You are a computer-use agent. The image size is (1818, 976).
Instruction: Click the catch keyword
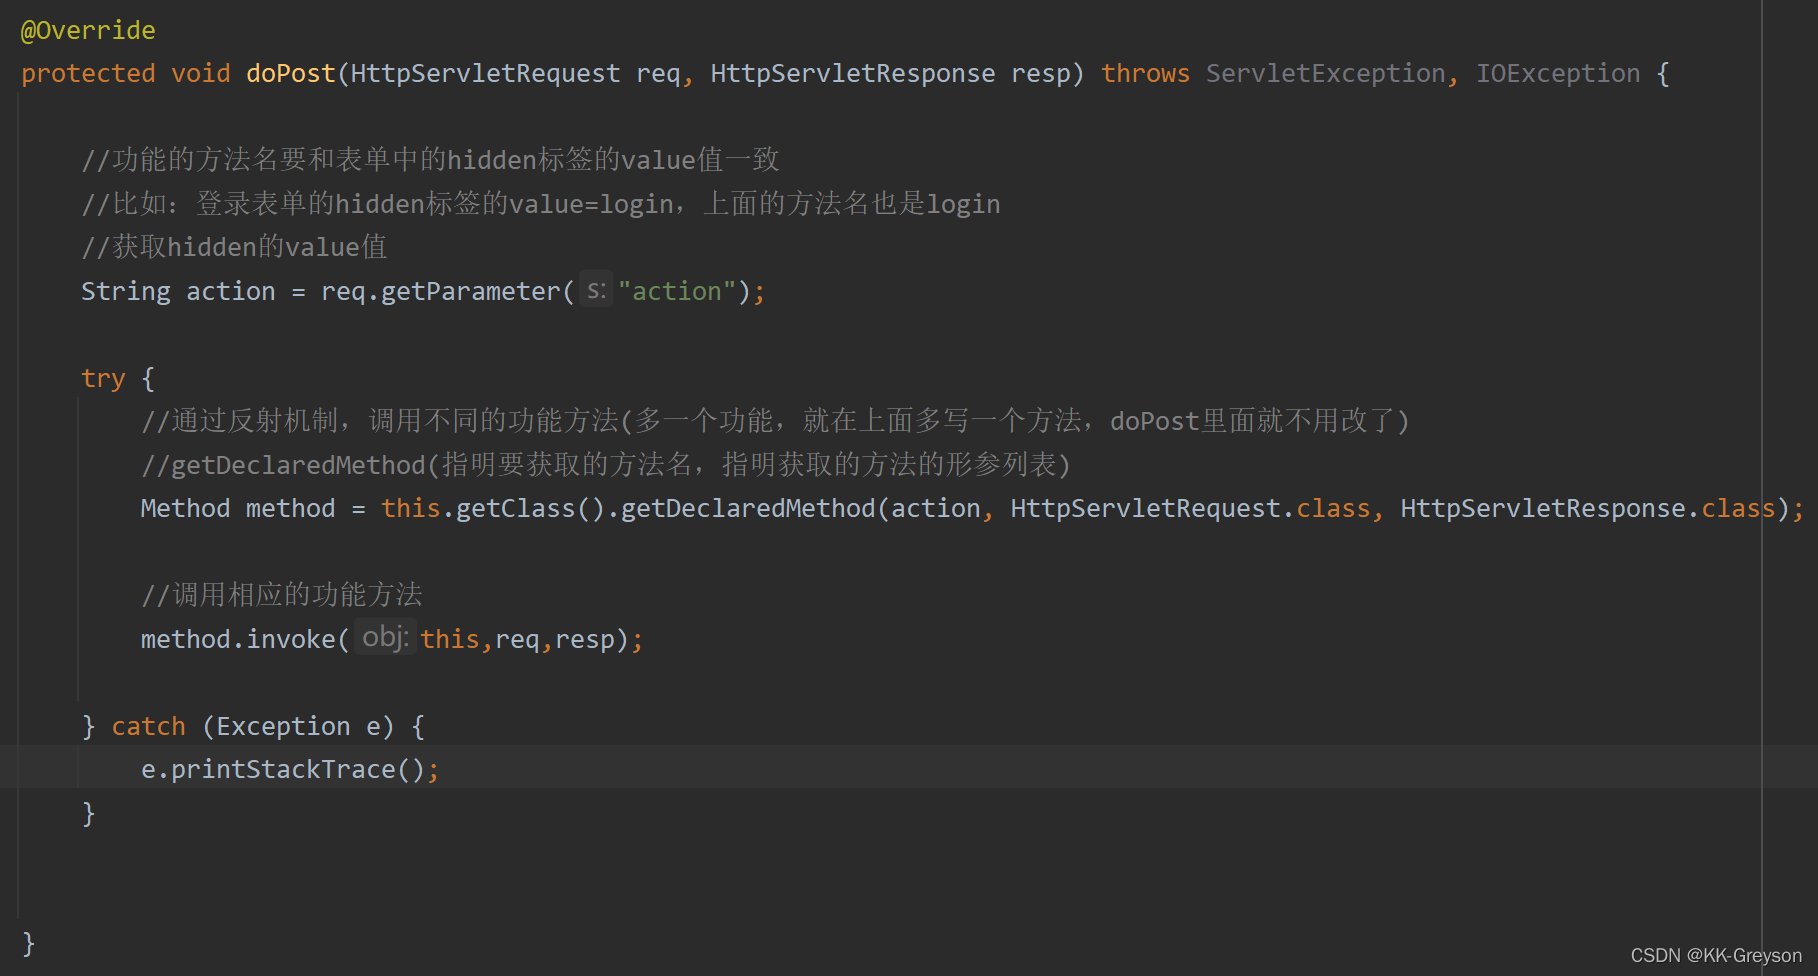tap(148, 727)
